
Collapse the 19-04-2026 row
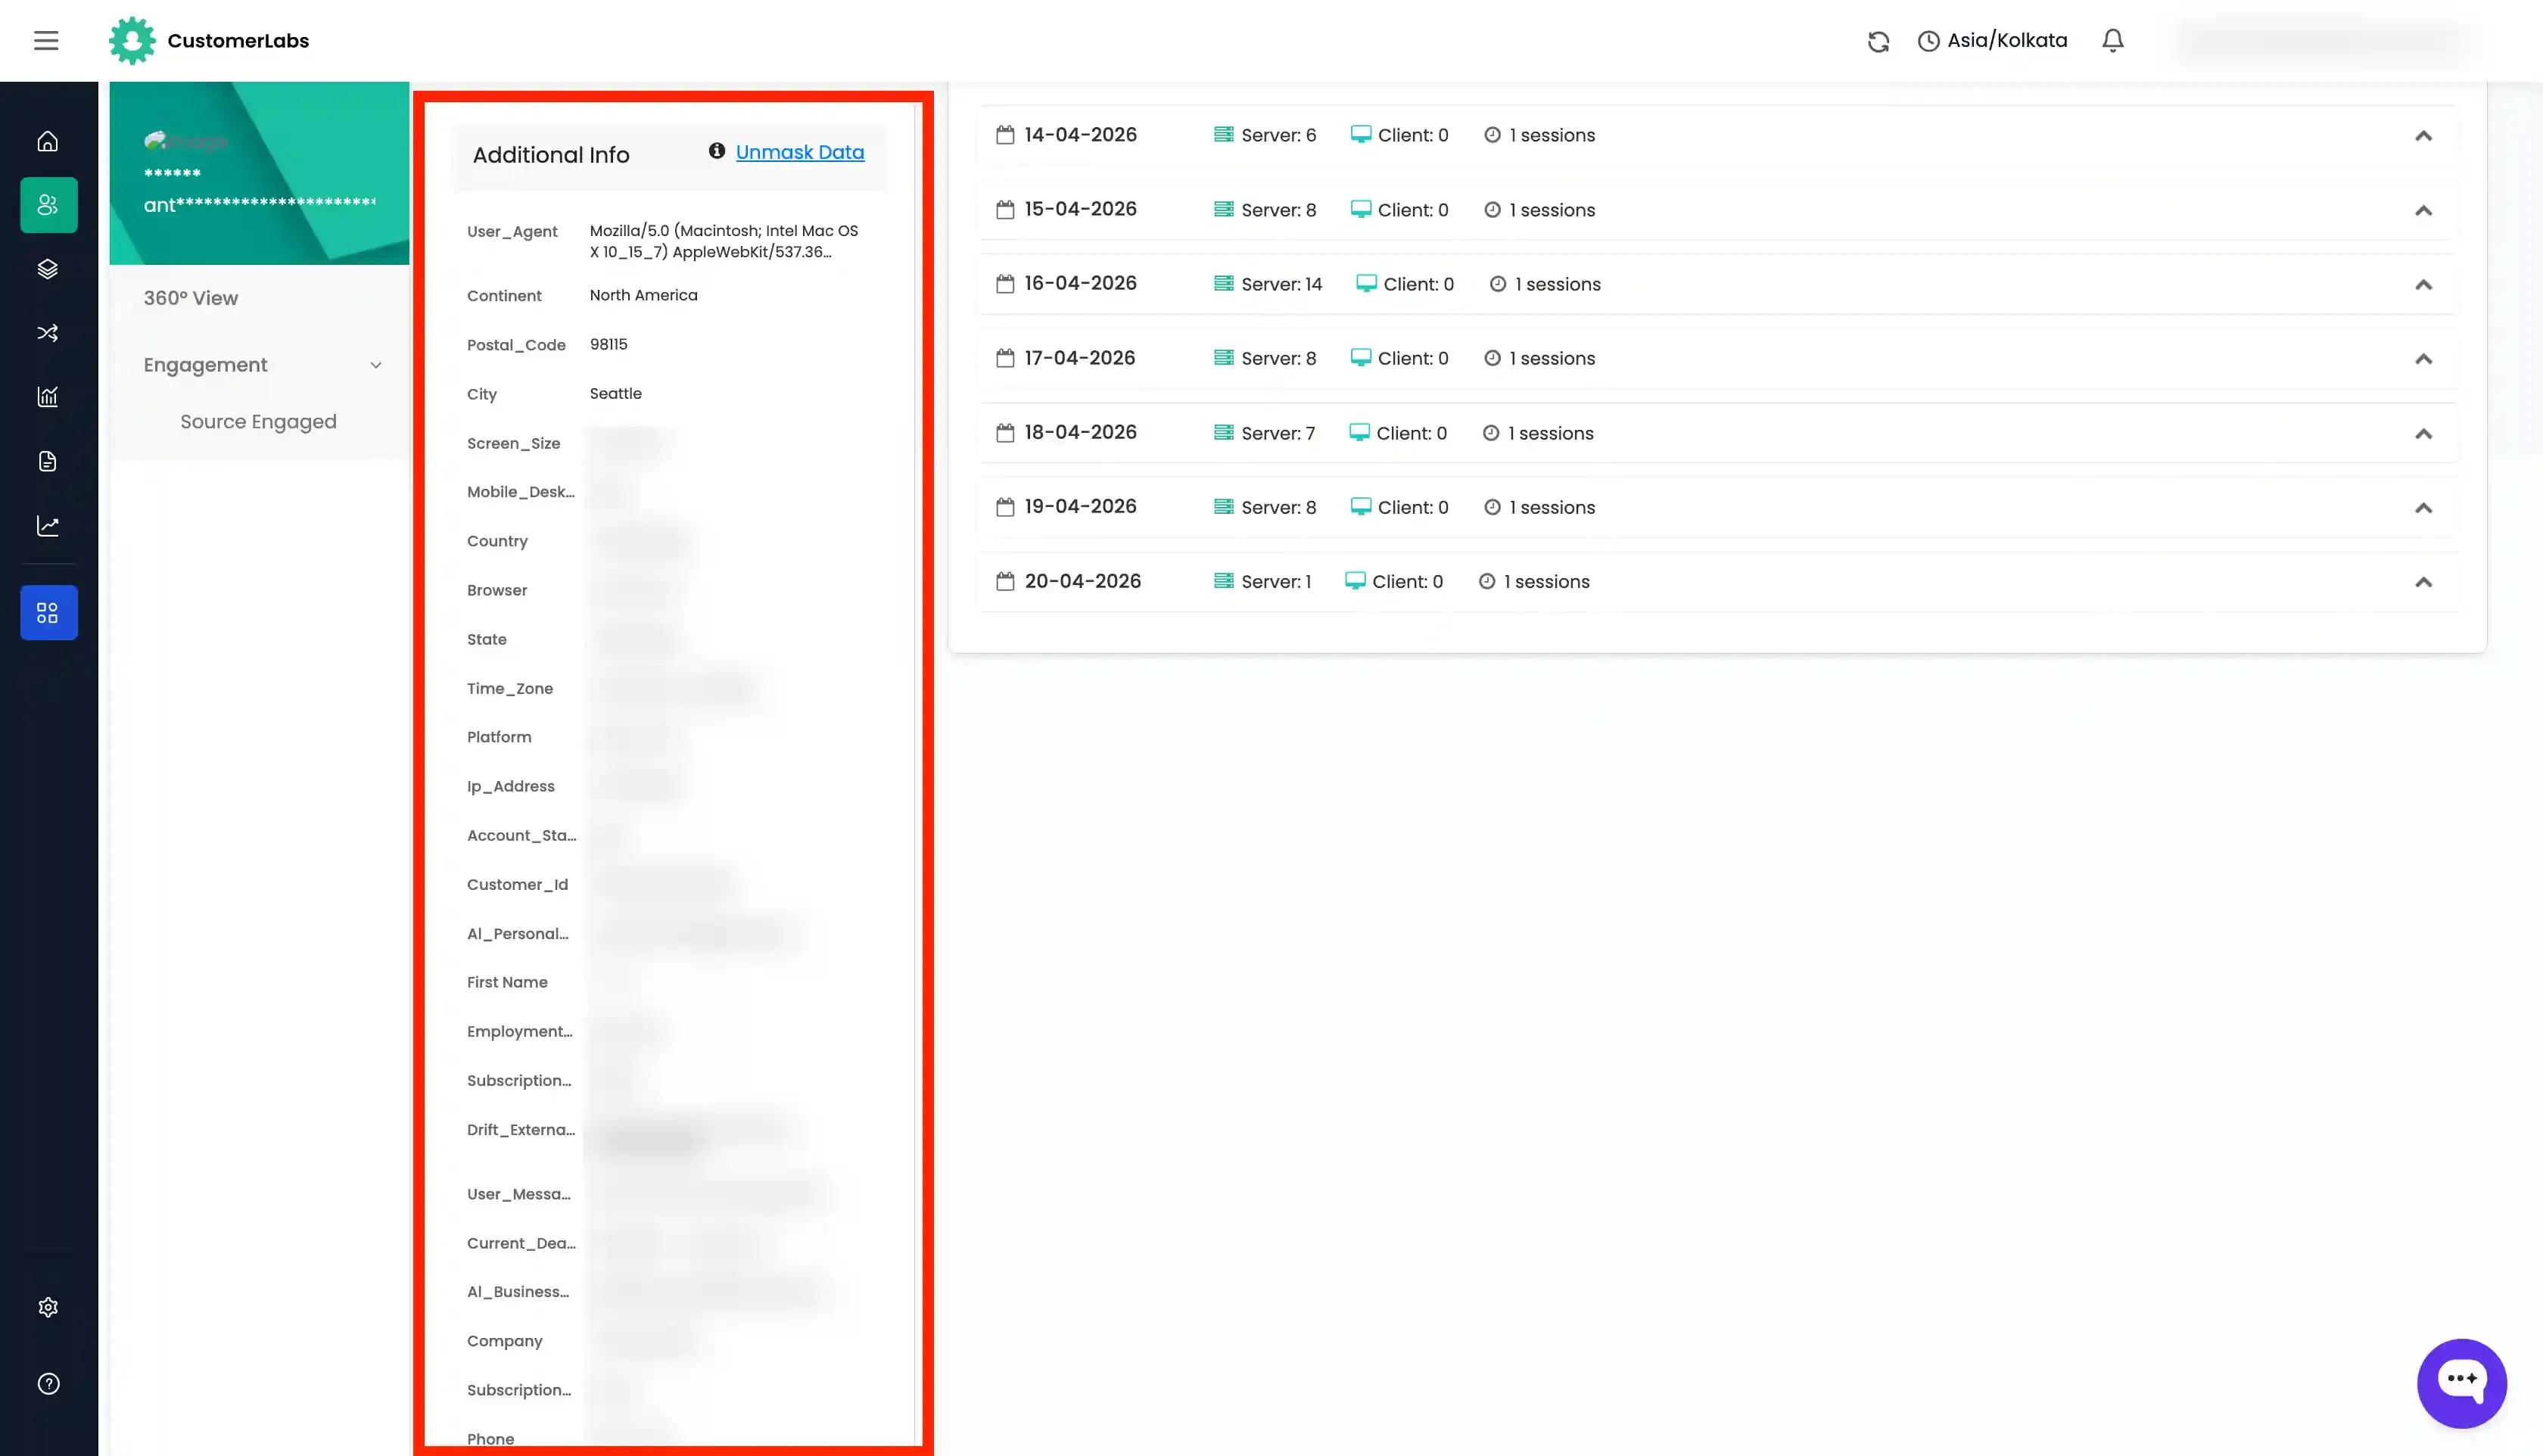tap(2423, 507)
